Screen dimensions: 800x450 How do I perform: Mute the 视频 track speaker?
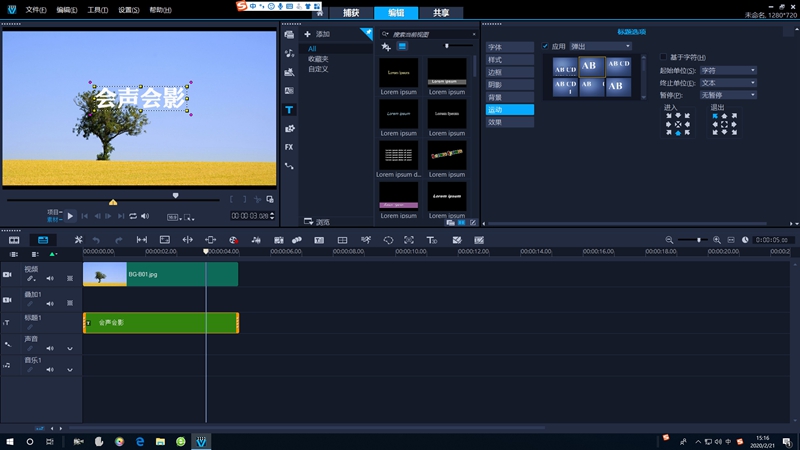(x=50, y=279)
